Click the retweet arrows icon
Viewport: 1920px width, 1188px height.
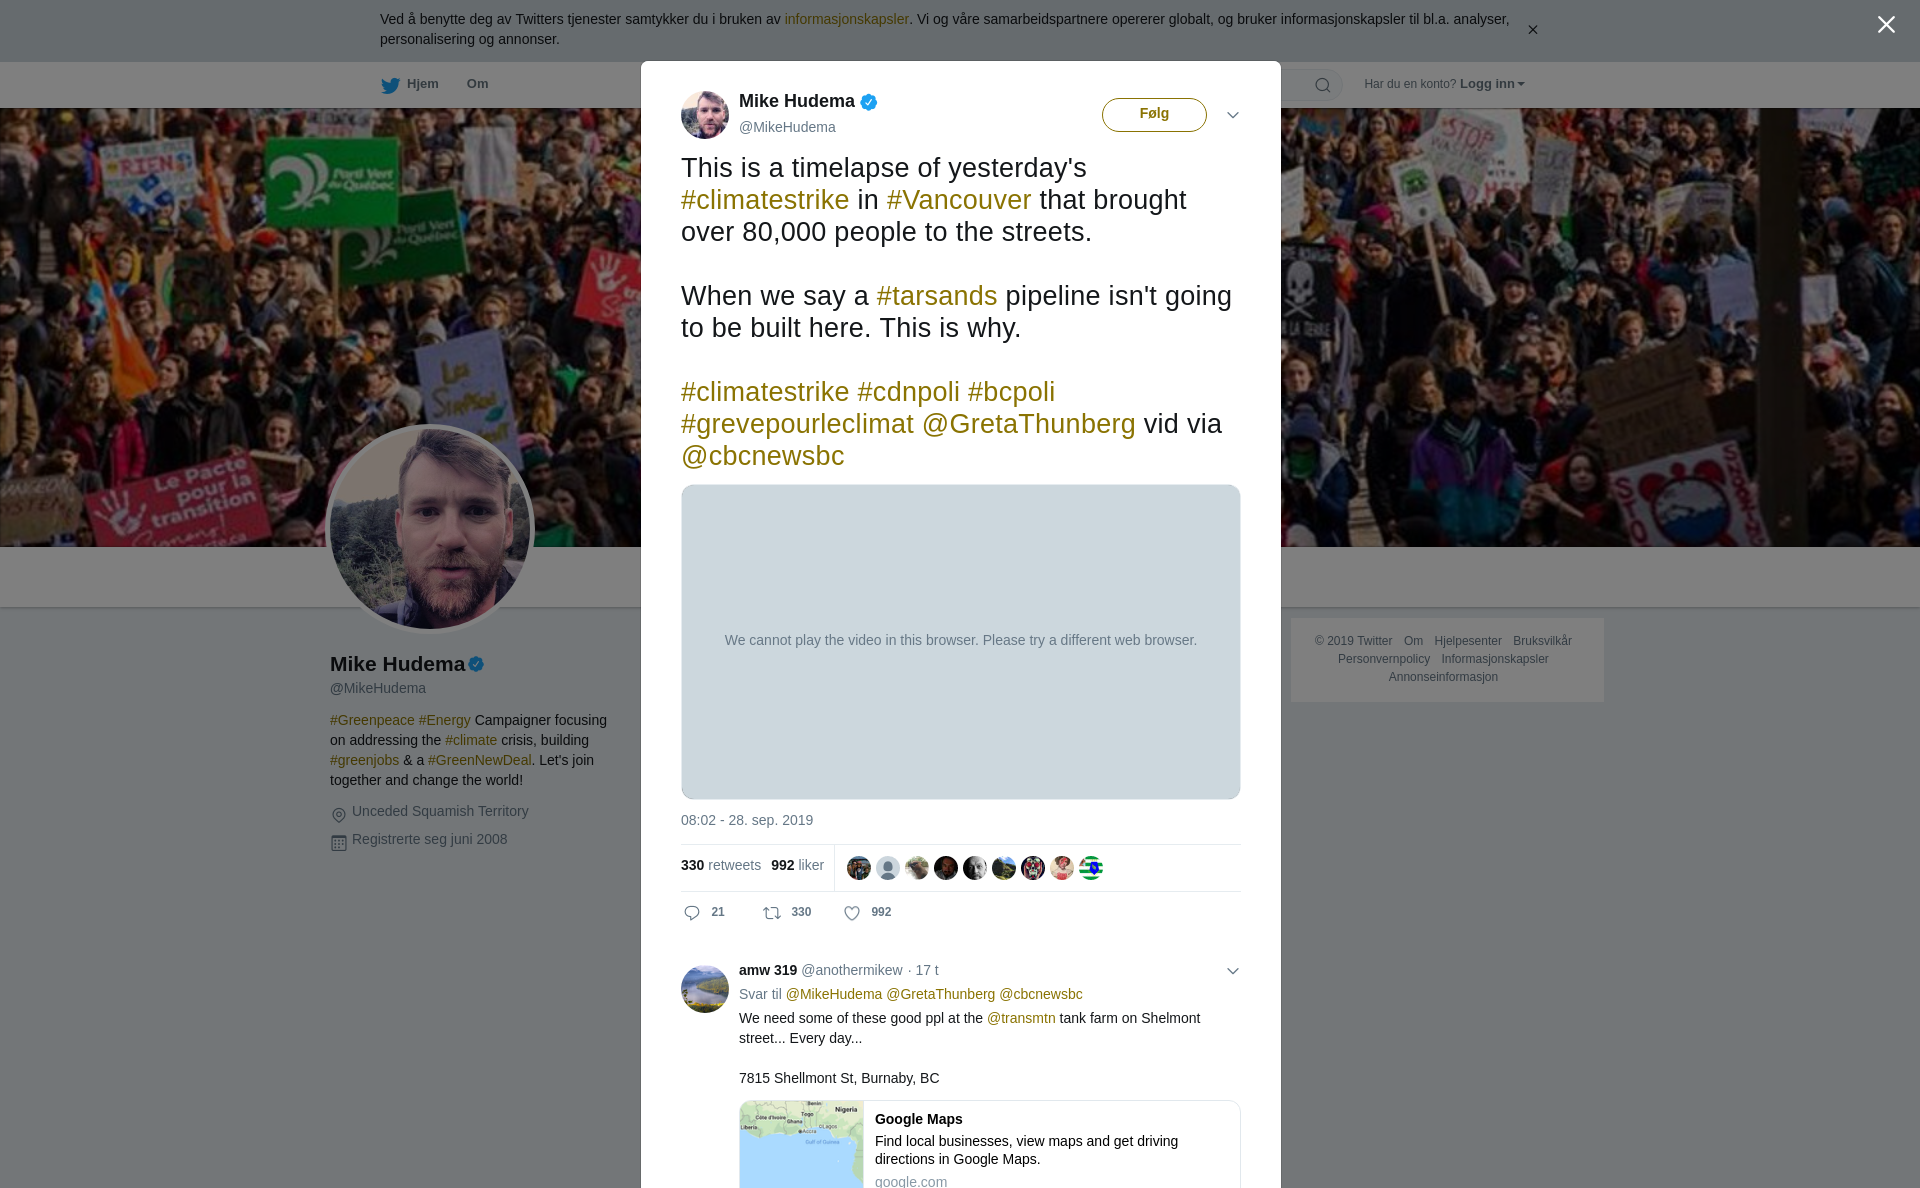tap(772, 913)
